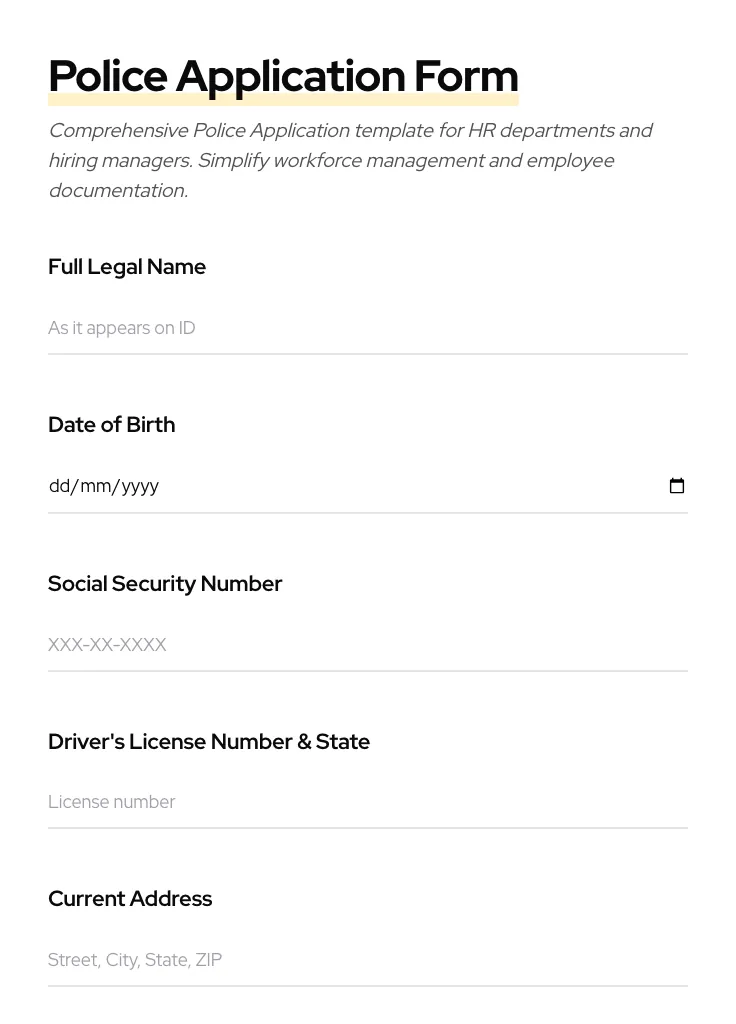
Task: Click the License number placeholder text
Action: pyautogui.click(x=112, y=802)
